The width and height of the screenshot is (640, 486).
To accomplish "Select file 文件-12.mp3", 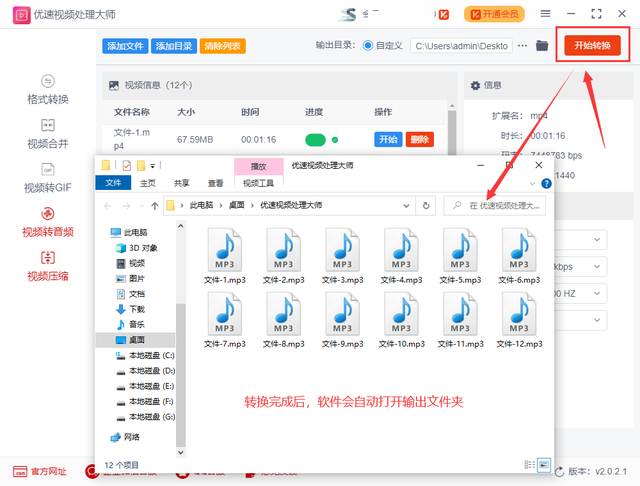I will pos(519,320).
